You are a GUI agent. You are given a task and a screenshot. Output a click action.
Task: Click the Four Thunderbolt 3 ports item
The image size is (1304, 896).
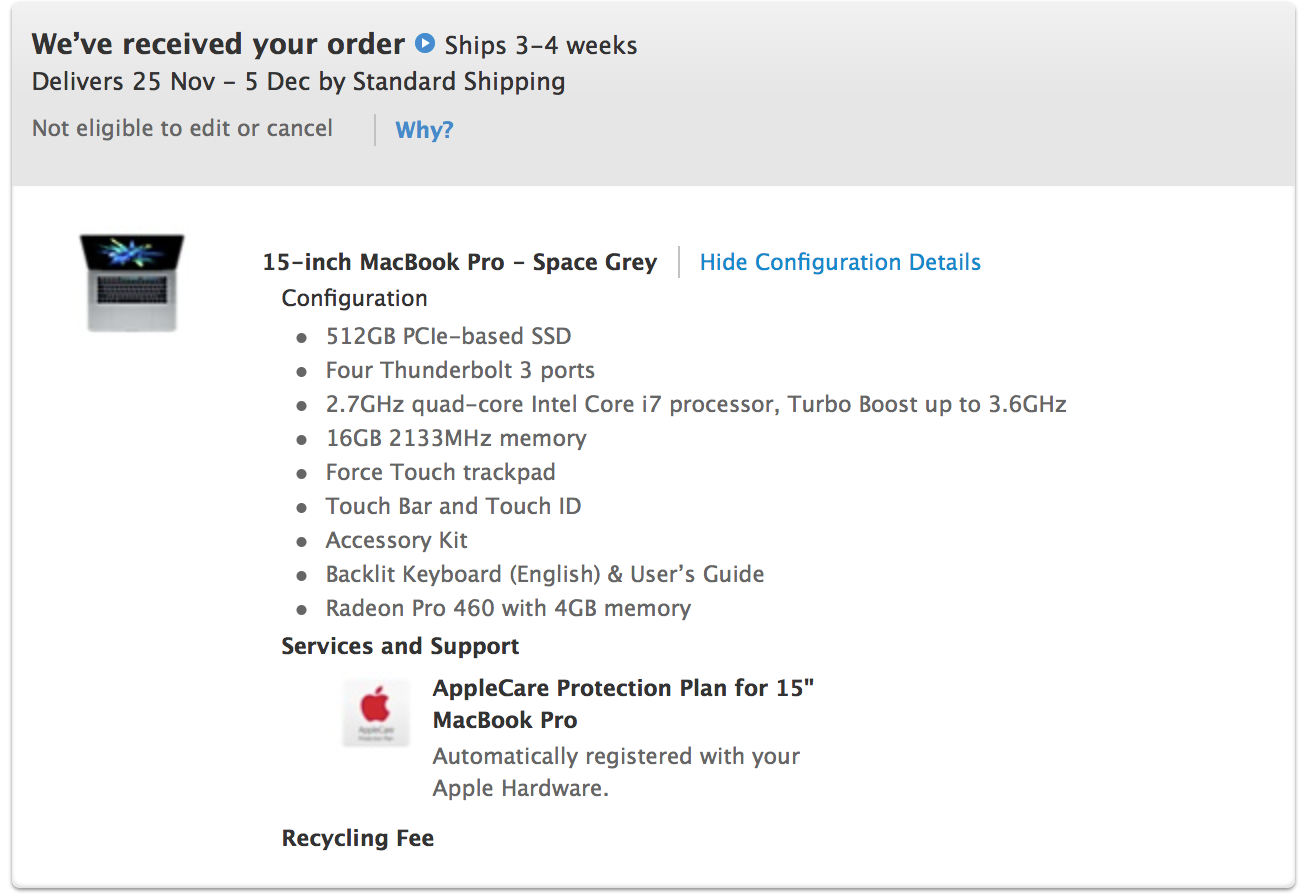(x=460, y=371)
